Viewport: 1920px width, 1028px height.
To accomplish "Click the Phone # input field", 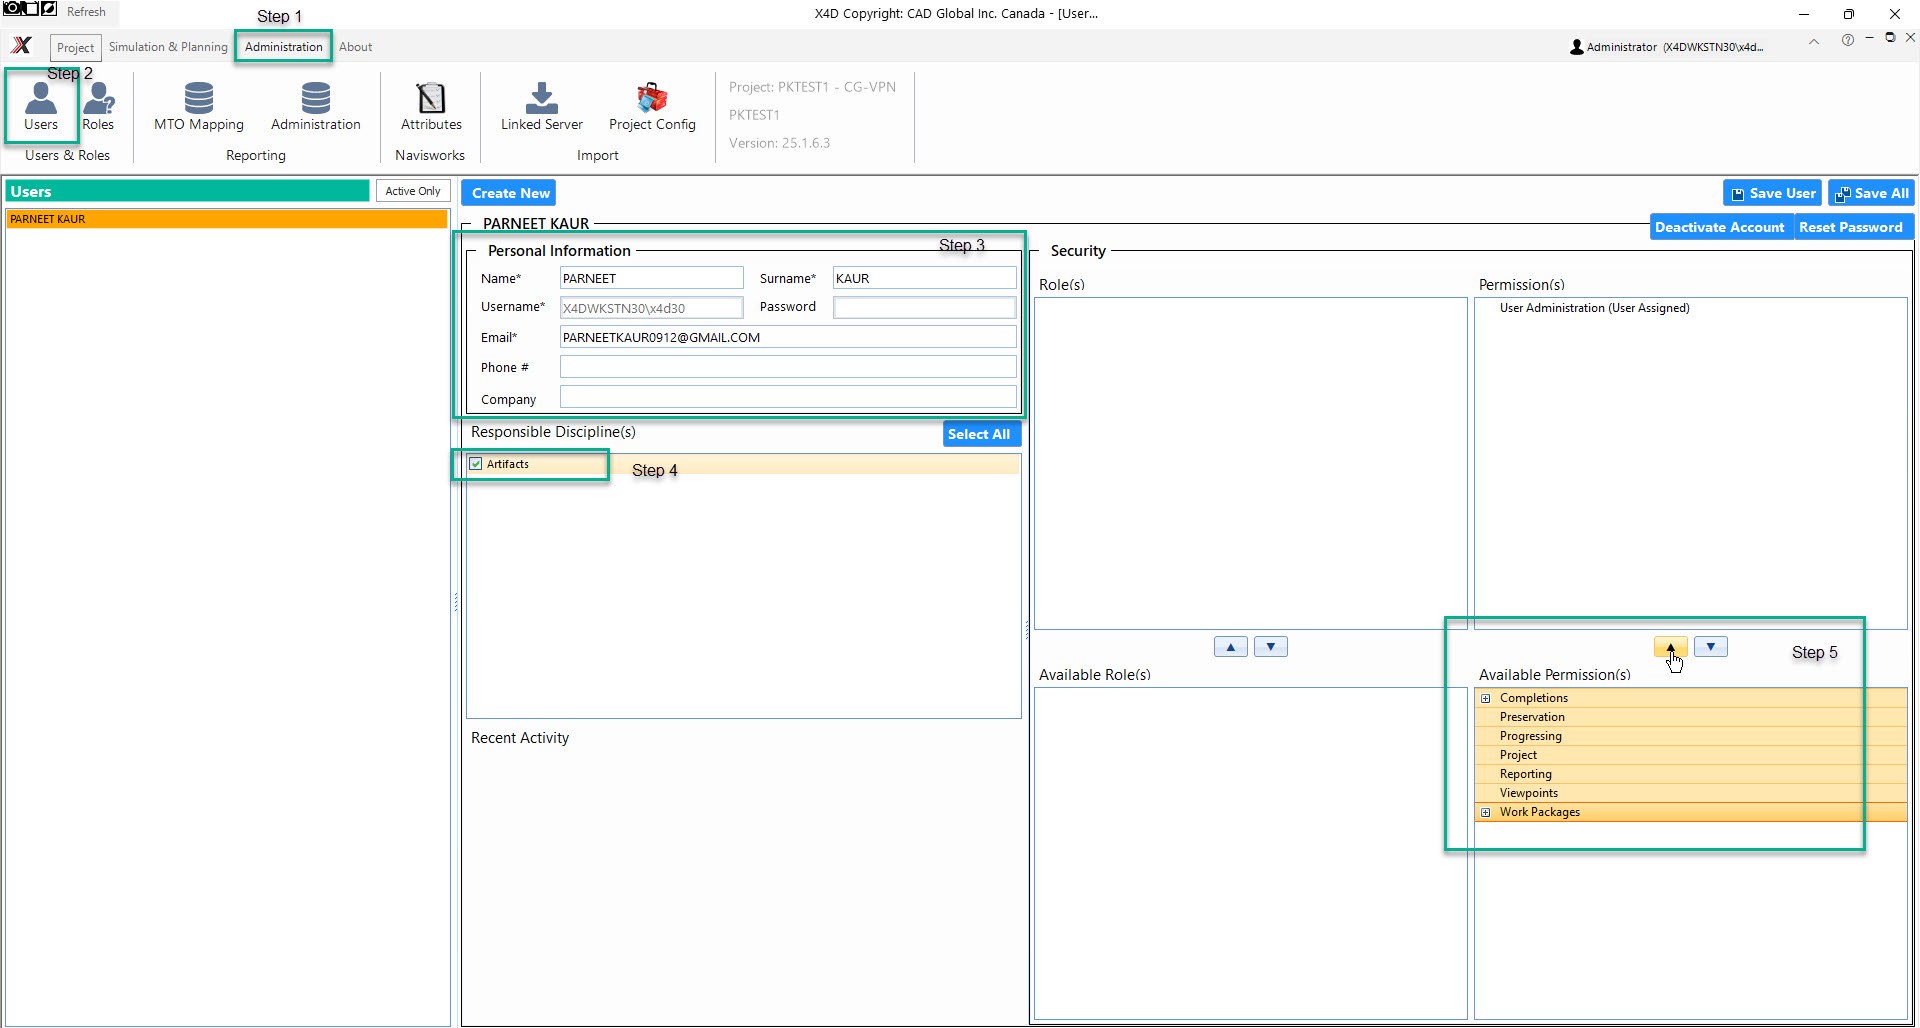I will coord(788,367).
